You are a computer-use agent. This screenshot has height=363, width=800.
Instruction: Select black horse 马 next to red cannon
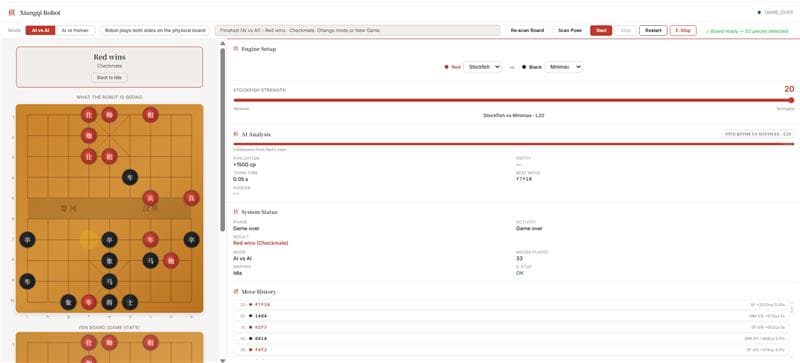click(x=150, y=260)
